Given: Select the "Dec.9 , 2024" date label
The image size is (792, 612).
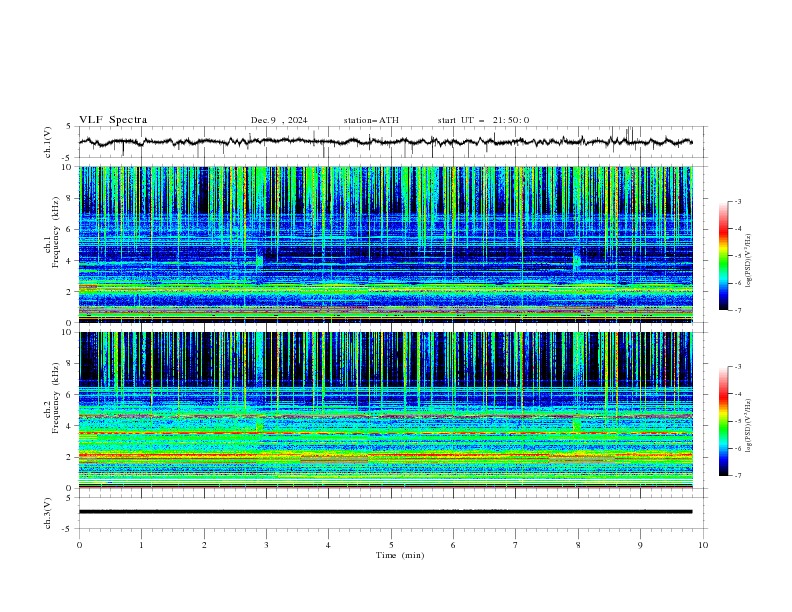Looking at the screenshot, I should pos(279,120).
